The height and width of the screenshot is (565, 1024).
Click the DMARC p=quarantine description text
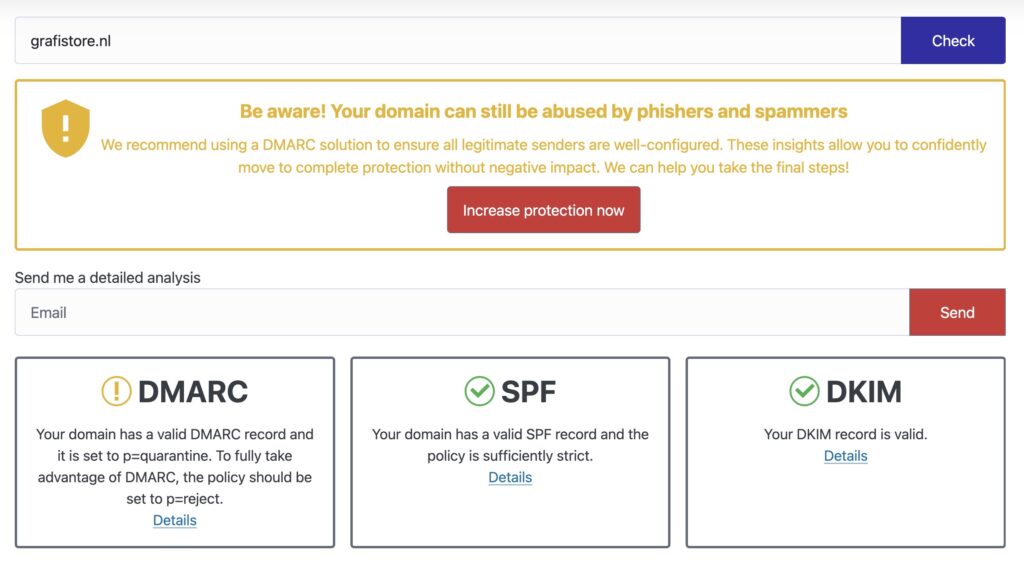tap(175, 466)
